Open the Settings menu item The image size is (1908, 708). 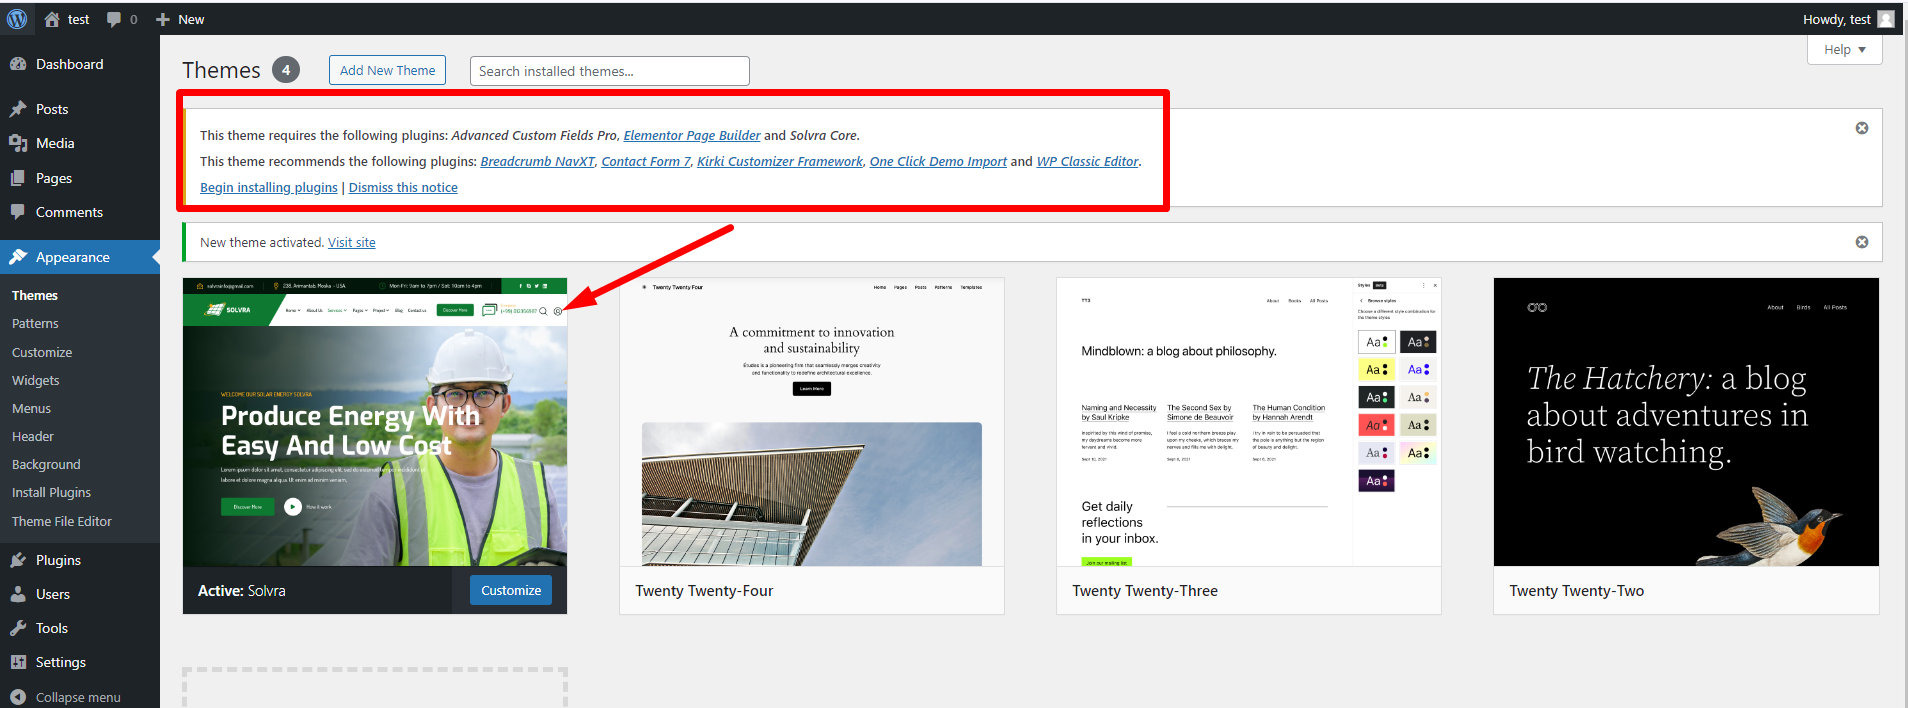(60, 662)
